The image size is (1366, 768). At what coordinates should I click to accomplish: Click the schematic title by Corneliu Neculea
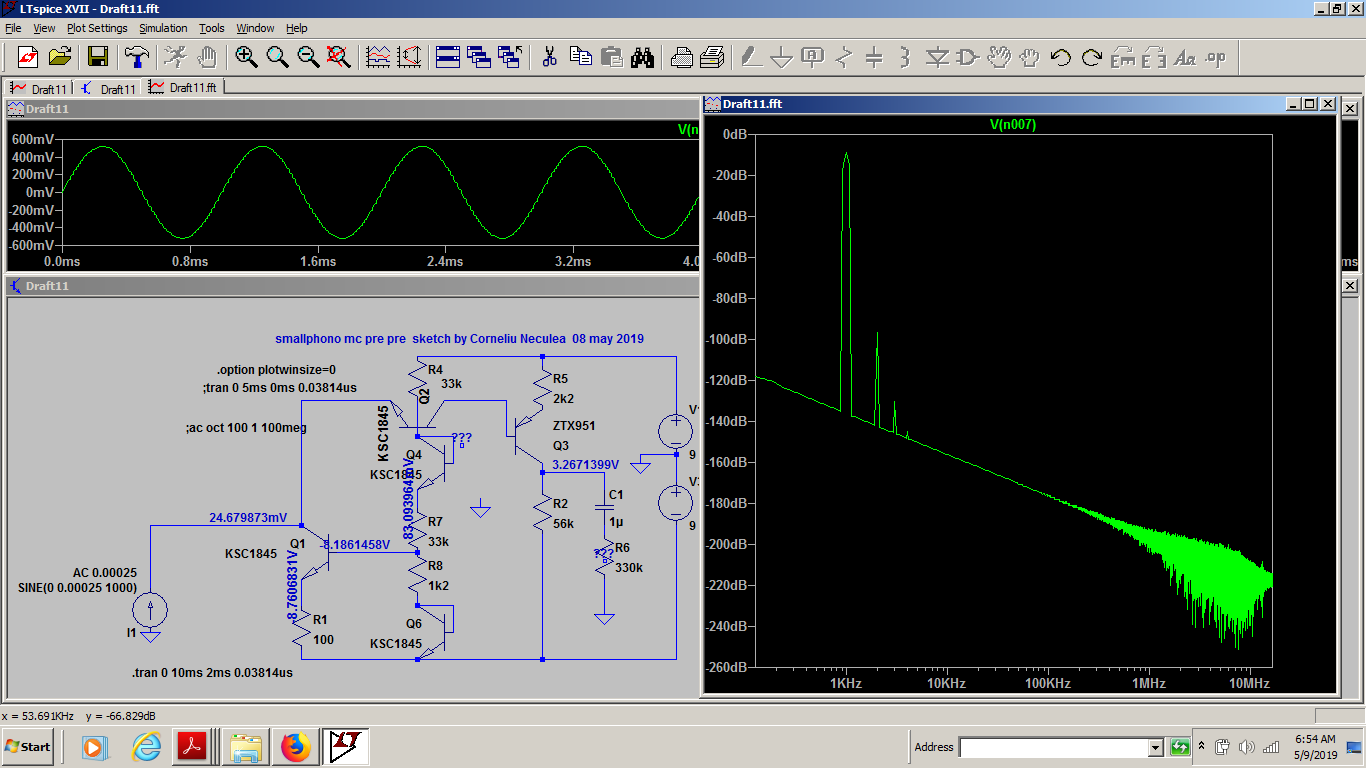(x=460, y=339)
